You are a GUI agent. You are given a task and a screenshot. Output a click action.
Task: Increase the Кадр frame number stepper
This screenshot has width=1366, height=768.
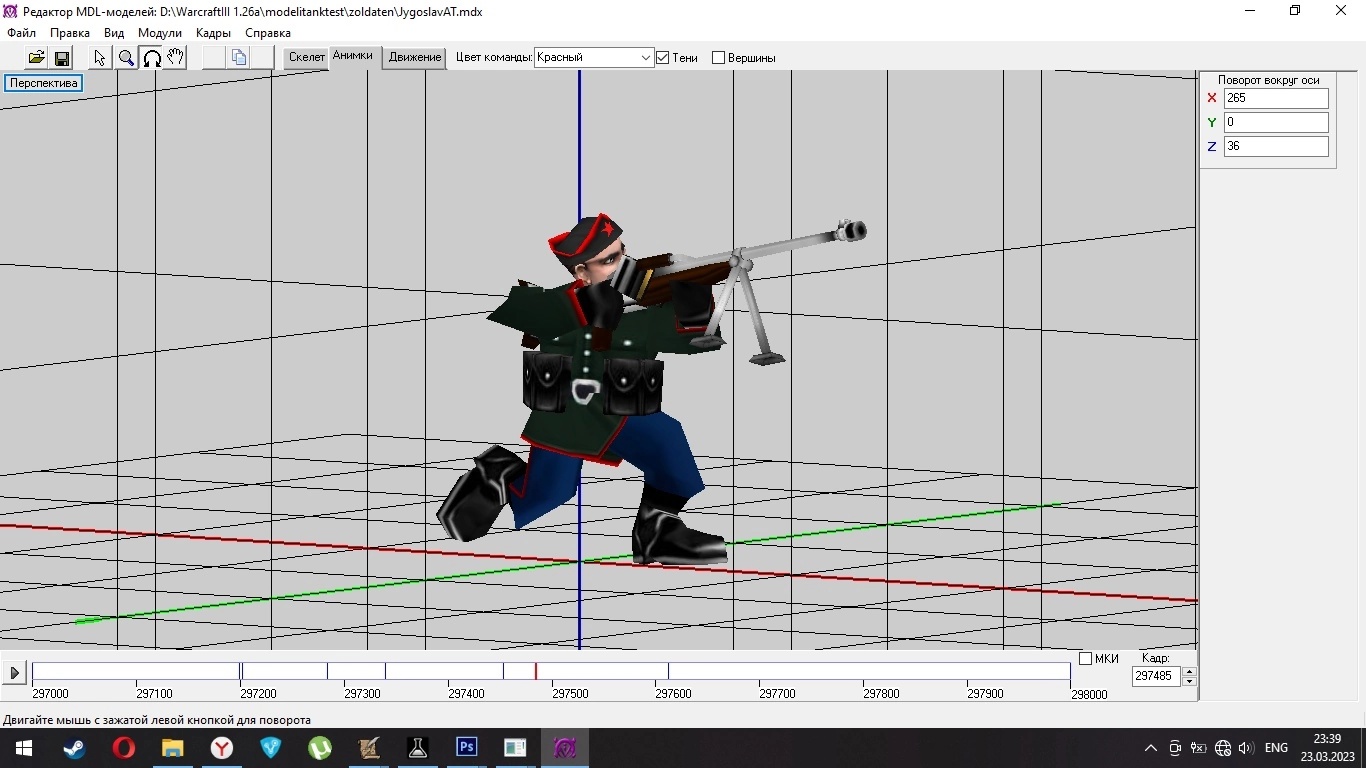(x=1189, y=672)
